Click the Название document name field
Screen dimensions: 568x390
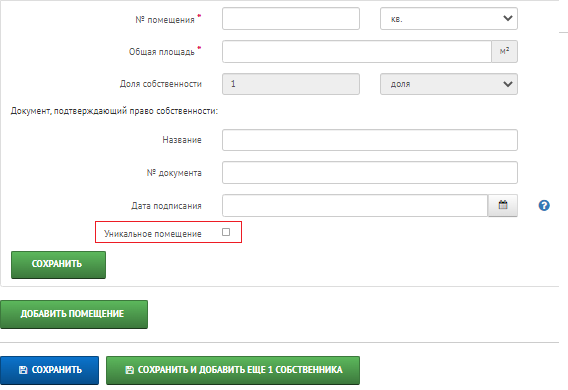[x=370, y=140]
